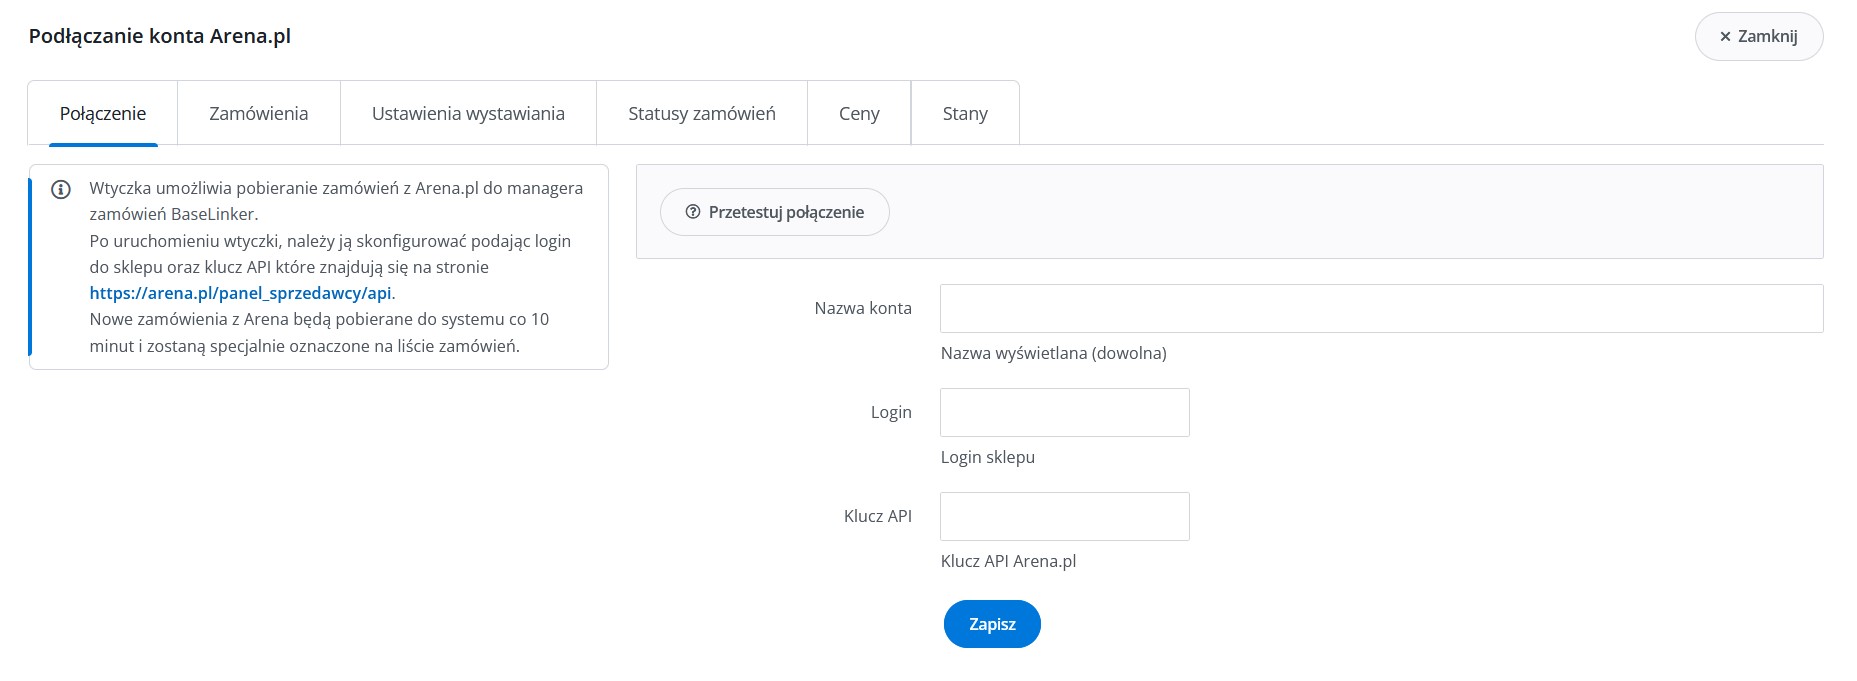The image size is (1857, 681).
Task: Focus the Klucz API input field
Action: click(1065, 516)
